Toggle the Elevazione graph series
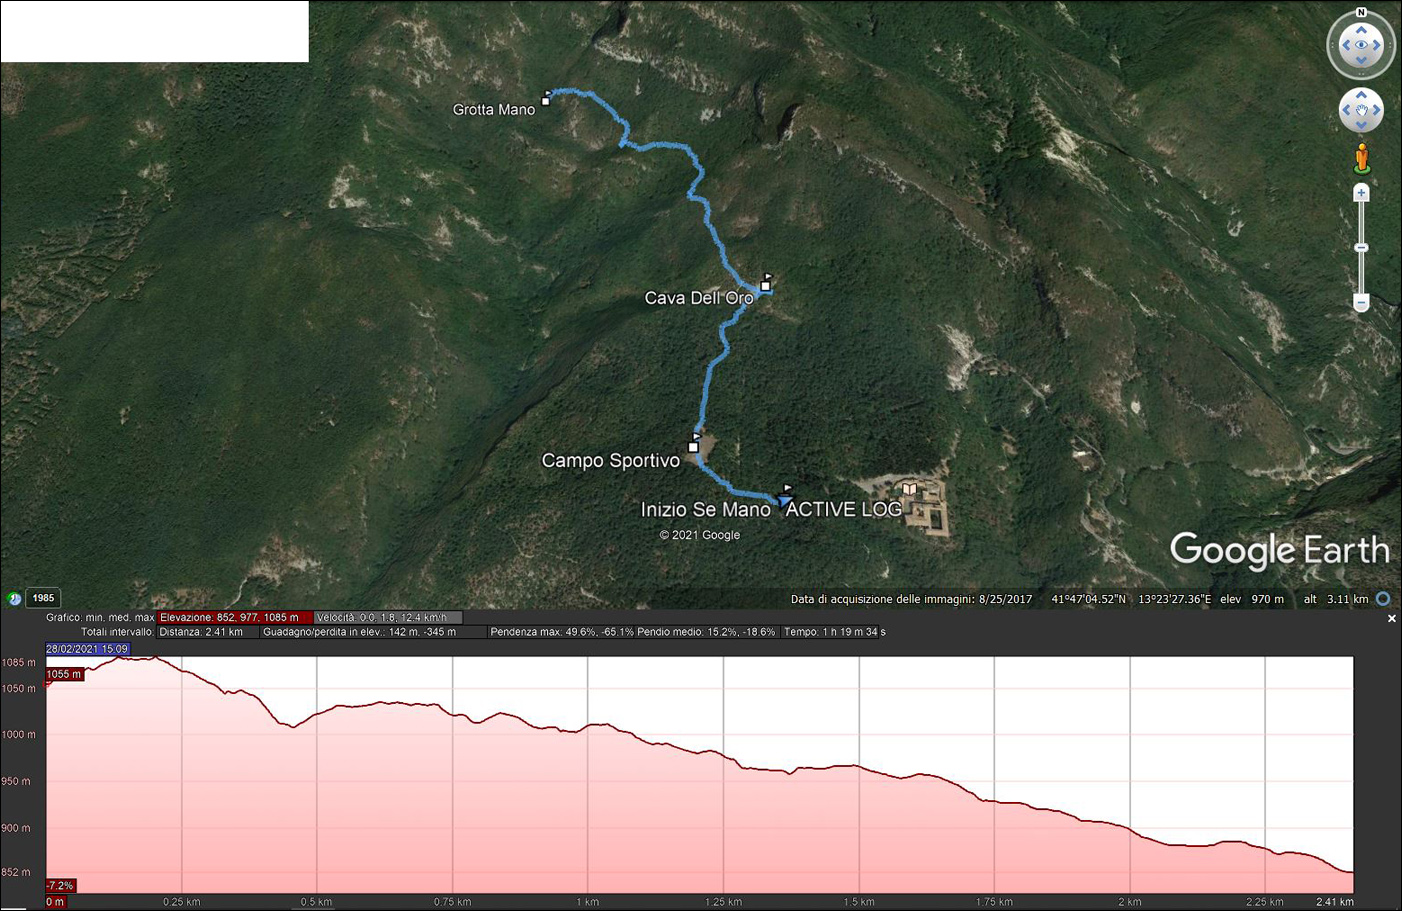Viewport: 1402px width, 911px height. tap(235, 617)
